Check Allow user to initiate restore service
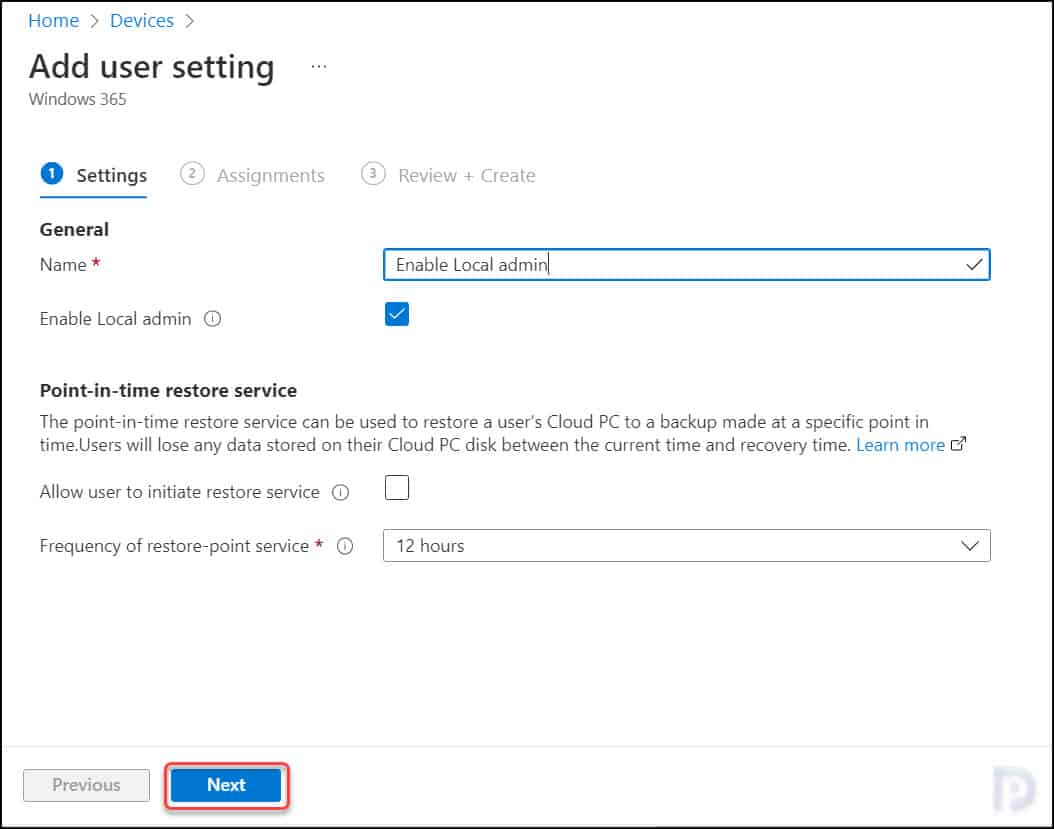The image size is (1054, 829). [397, 487]
